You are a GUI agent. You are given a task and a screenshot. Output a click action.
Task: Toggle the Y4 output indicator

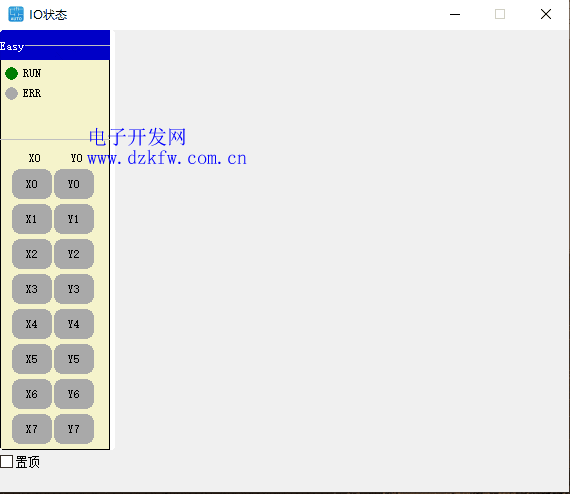click(74, 324)
